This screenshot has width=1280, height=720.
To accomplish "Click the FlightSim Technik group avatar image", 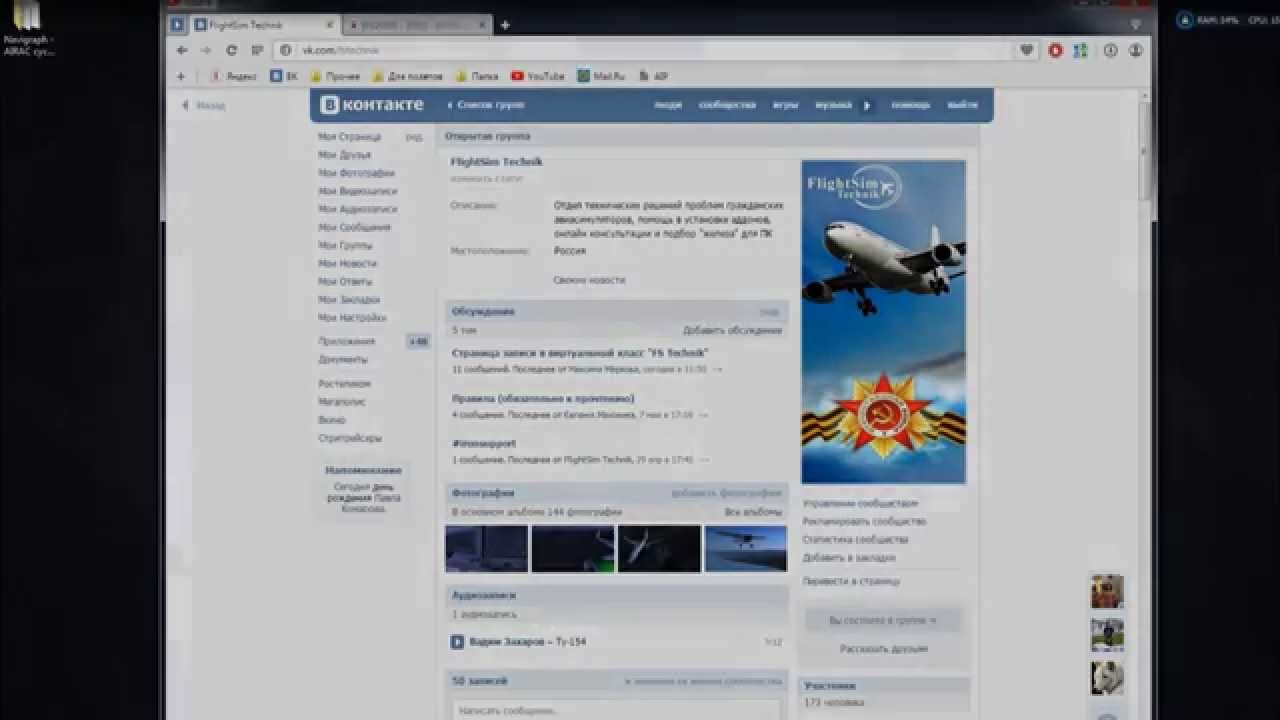I will pyautogui.click(x=883, y=322).
